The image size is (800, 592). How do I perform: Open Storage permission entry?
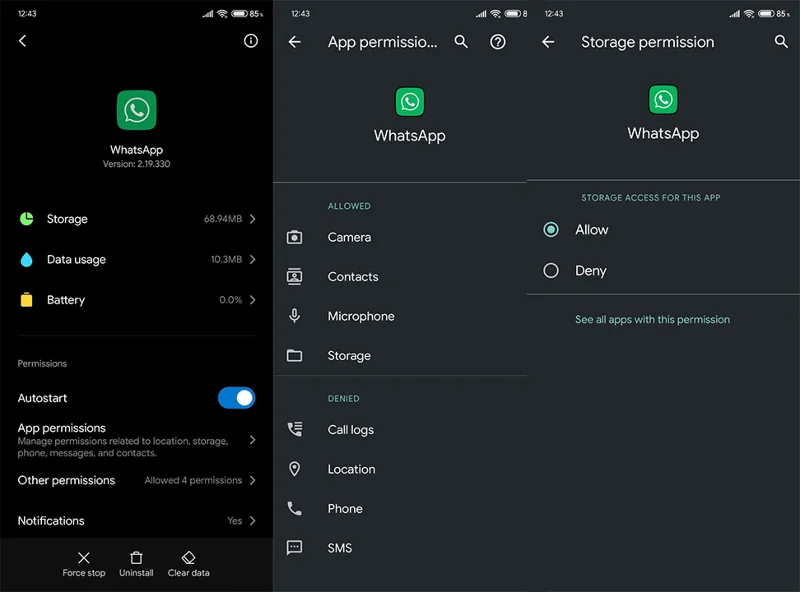tap(400, 356)
